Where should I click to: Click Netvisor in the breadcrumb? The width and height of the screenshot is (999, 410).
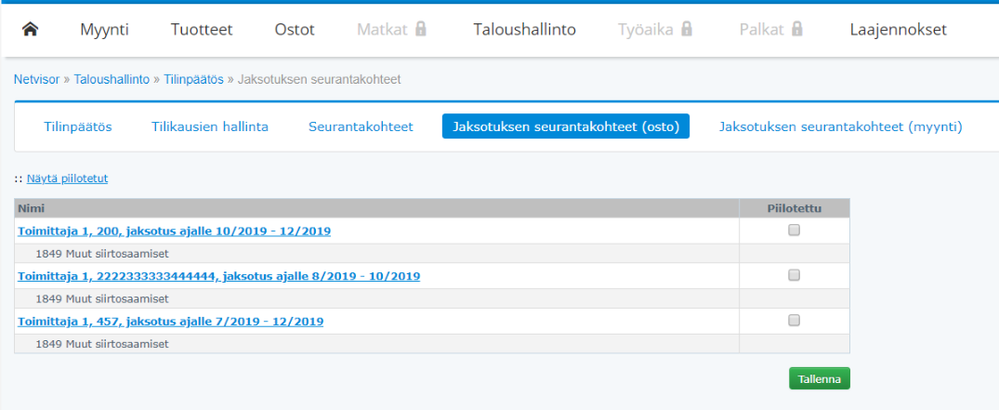(36, 78)
